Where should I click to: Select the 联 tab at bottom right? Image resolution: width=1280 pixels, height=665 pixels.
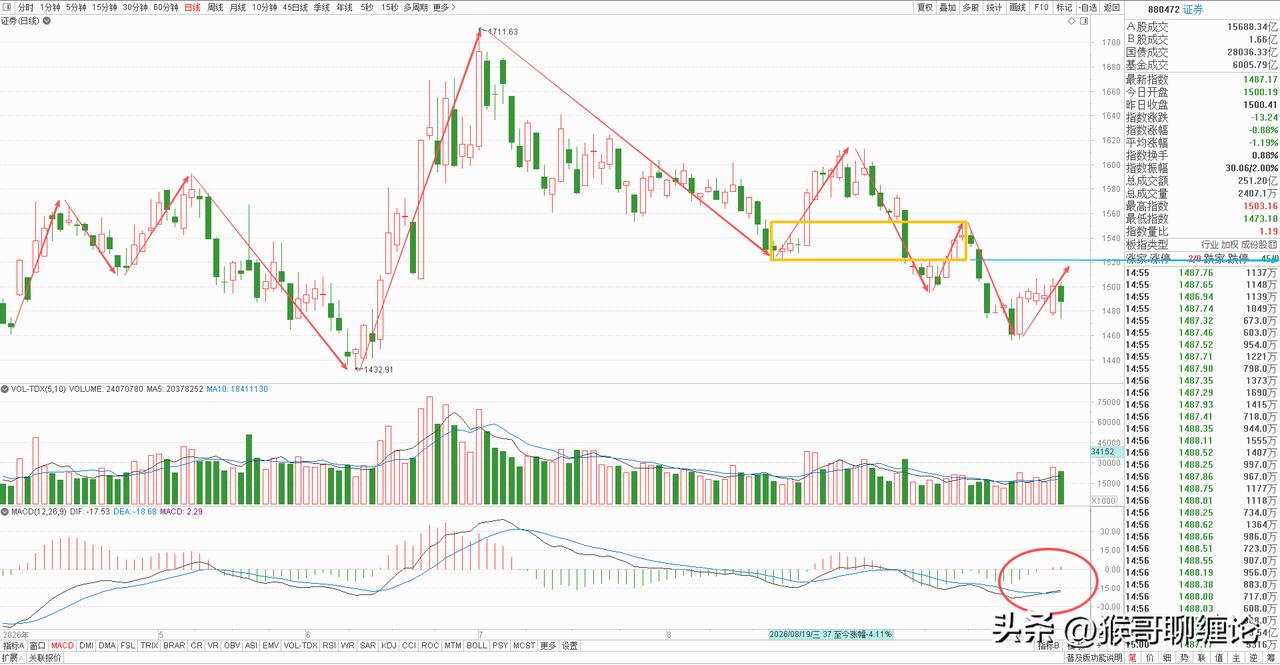point(1202,658)
